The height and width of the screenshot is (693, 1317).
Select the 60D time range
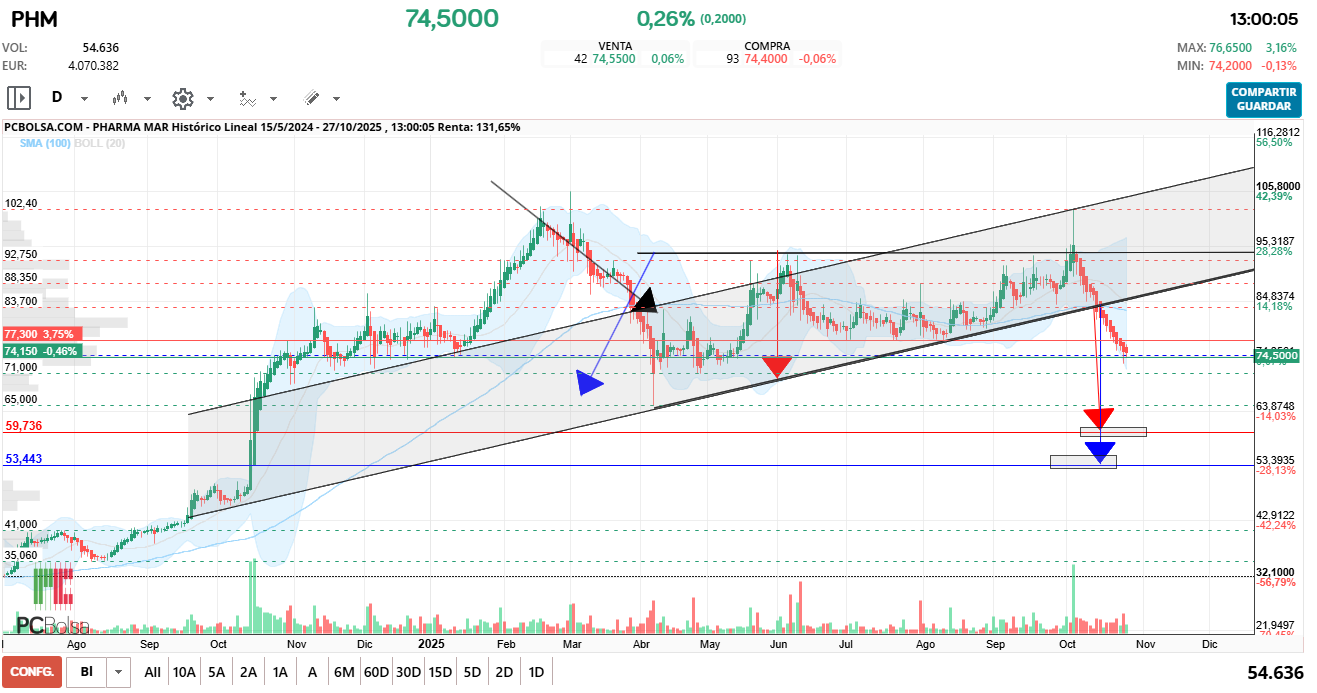point(376,672)
